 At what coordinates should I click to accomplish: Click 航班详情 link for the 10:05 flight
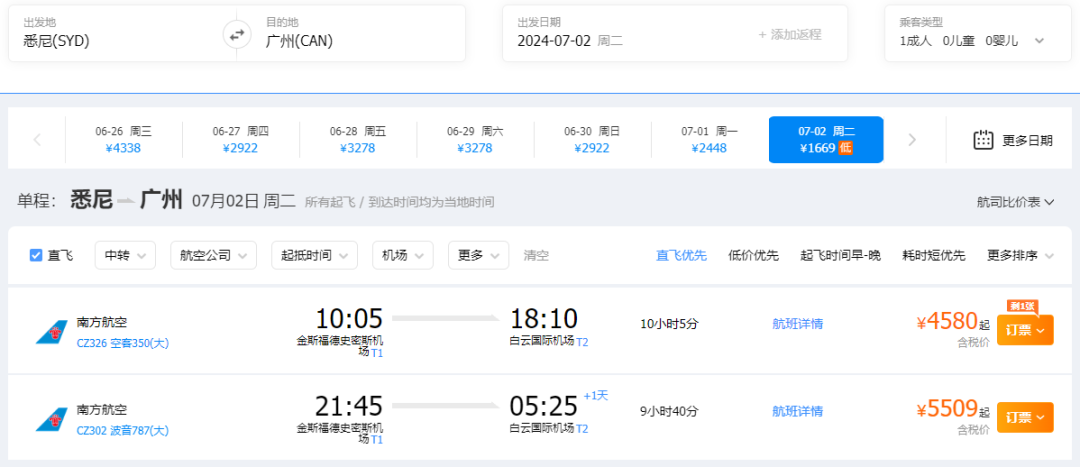click(x=797, y=324)
